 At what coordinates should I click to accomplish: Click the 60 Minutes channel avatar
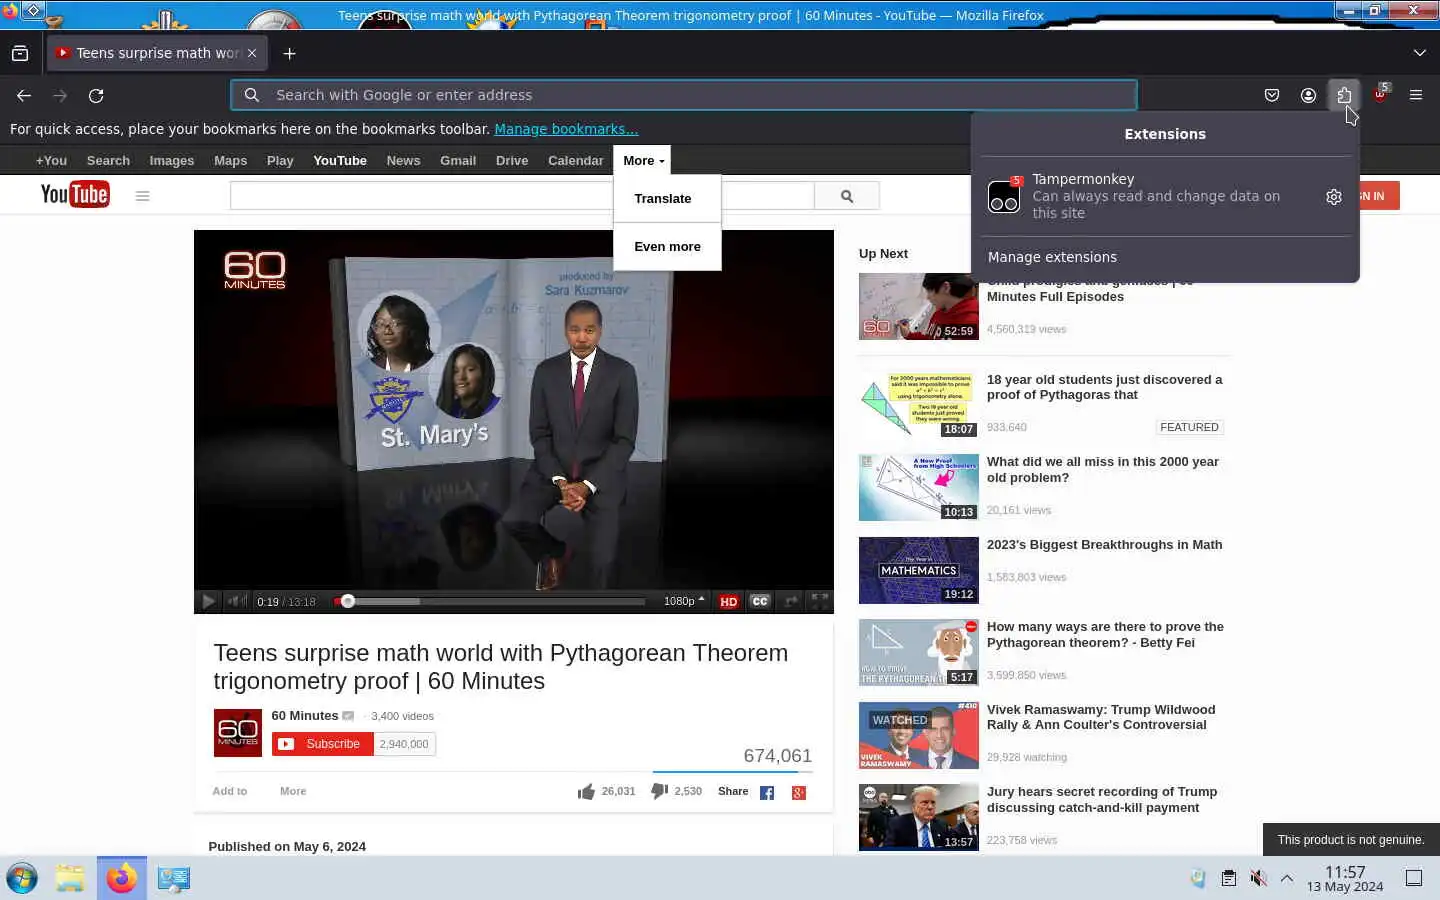pyautogui.click(x=238, y=733)
